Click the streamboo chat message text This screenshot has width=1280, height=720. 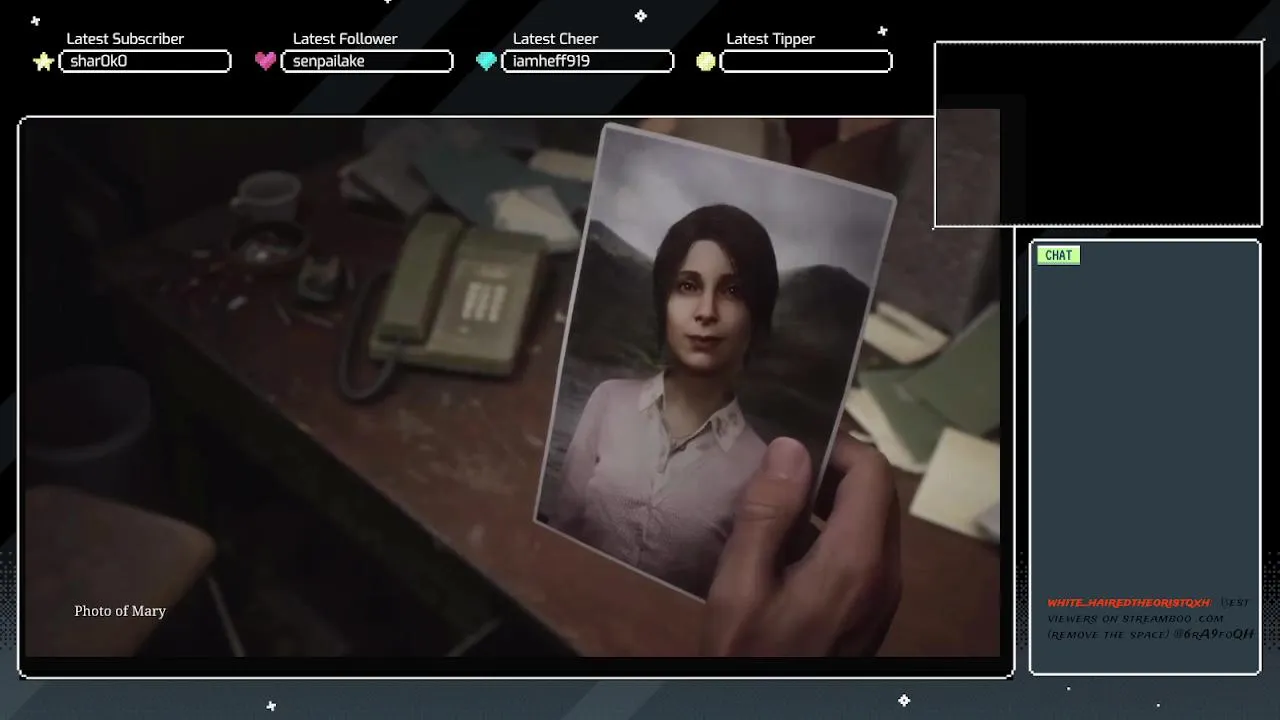(1150, 618)
